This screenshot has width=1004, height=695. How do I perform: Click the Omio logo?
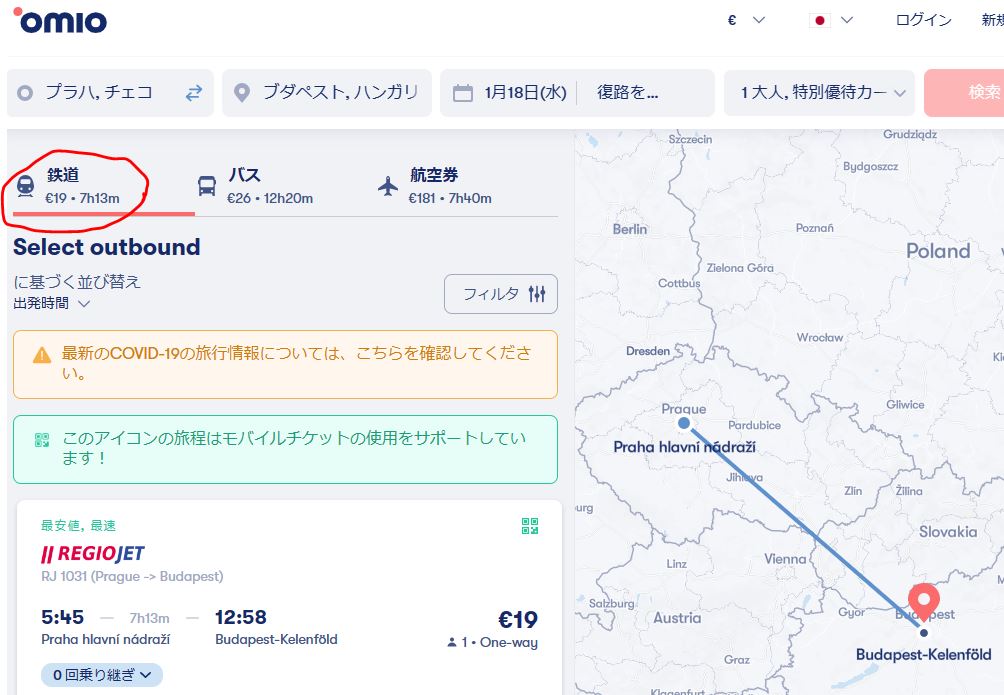tap(60, 20)
